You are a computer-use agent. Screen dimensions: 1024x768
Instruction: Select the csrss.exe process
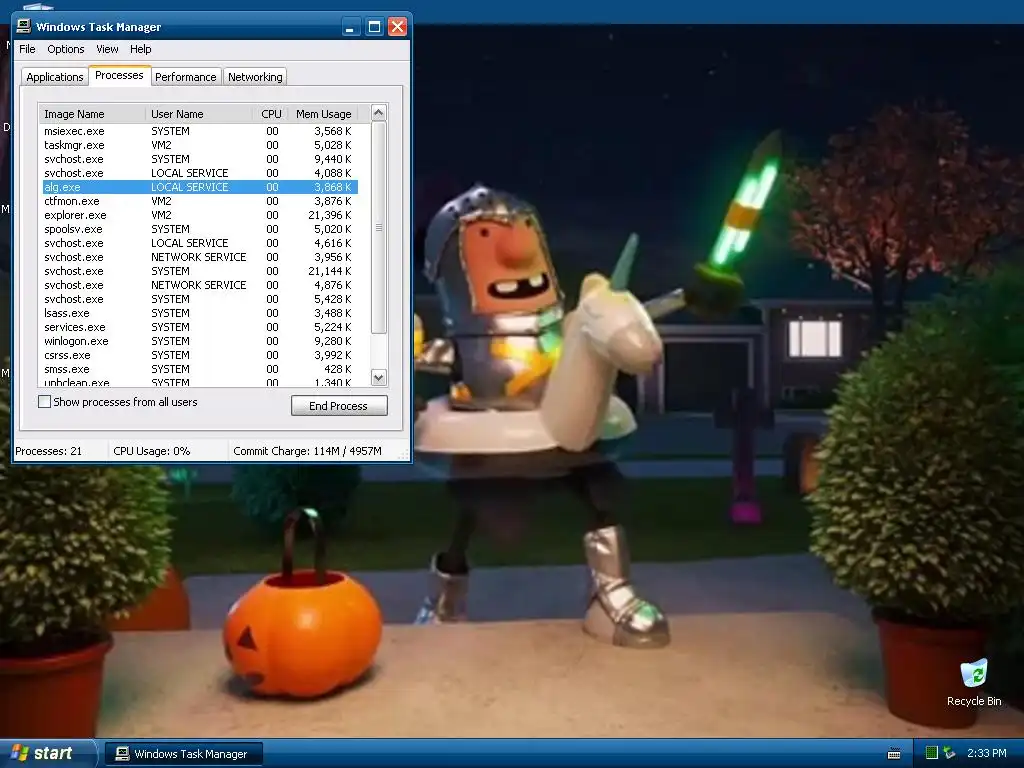tap(198, 355)
